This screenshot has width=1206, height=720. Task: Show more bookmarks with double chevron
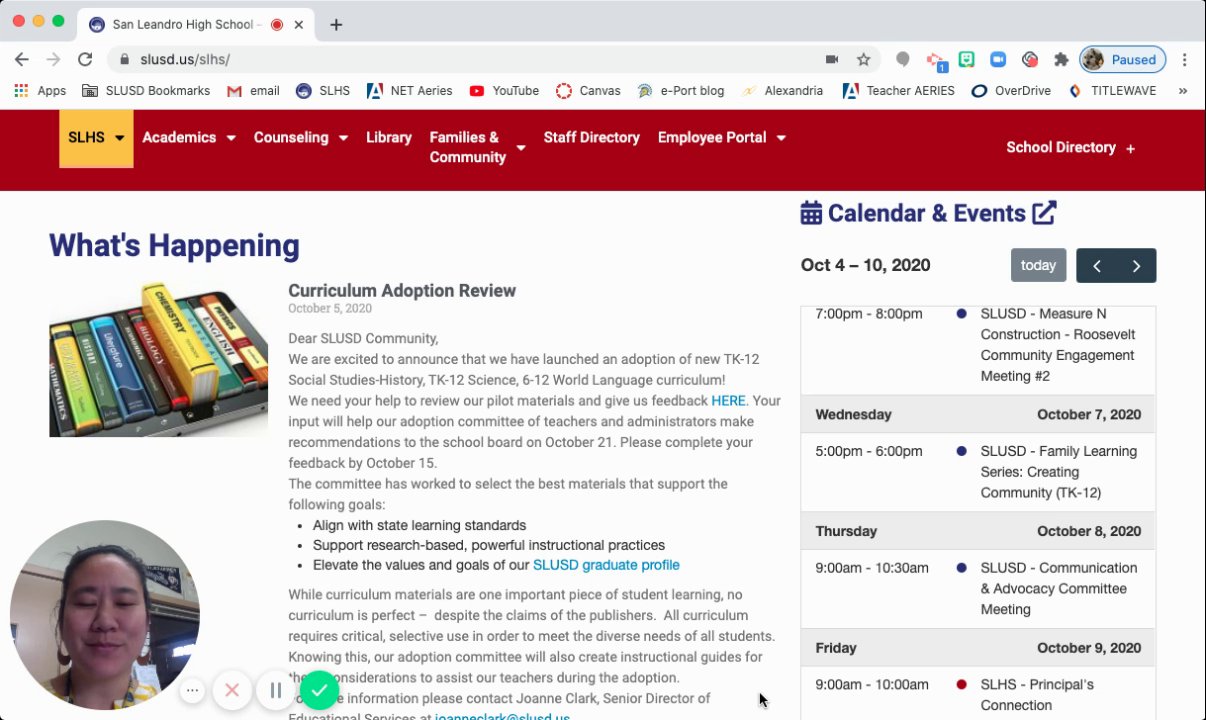tap(1183, 91)
